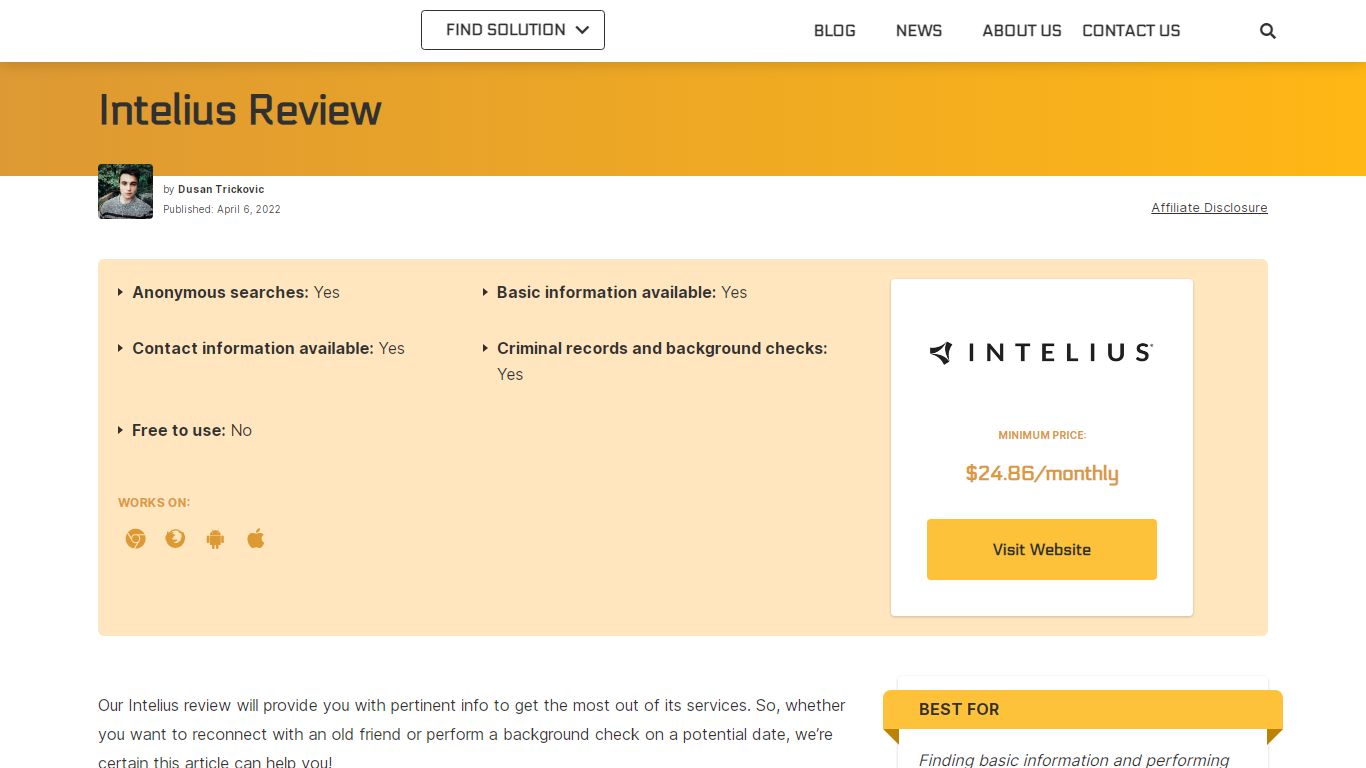Image resolution: width=1366 pixels, height=768 pixels.
Task: Open the News menu item
Action: coord(919,31)
